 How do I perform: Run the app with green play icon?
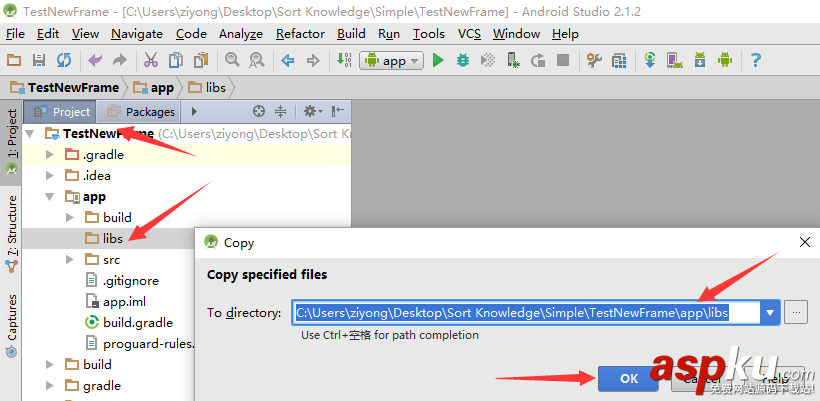(x=438, y=60)
